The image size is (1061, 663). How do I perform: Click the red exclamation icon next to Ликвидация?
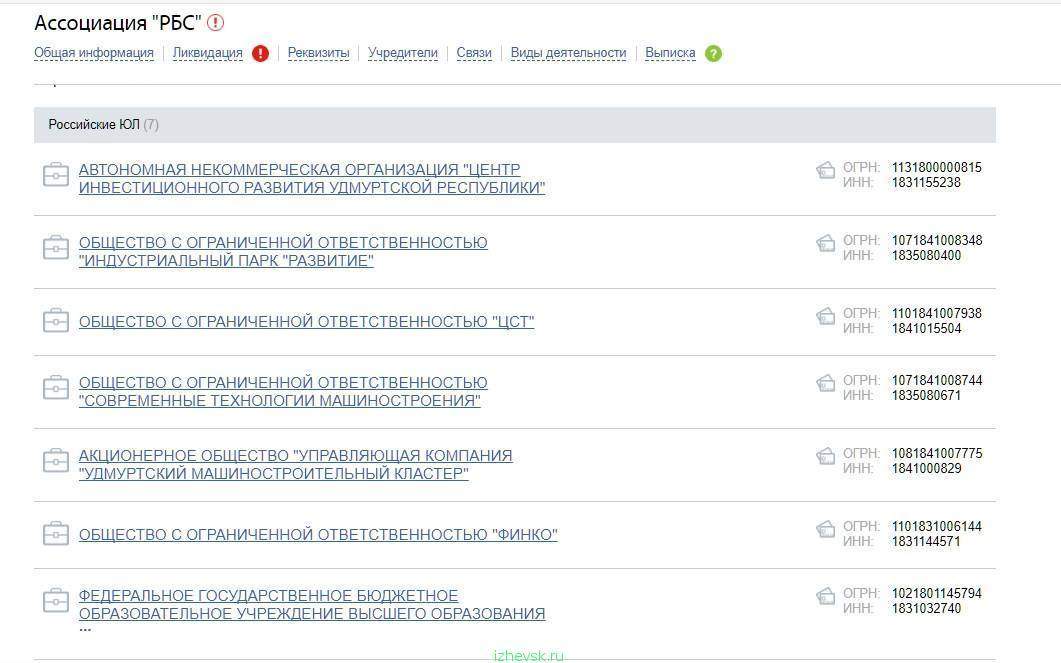pos(261,53)
